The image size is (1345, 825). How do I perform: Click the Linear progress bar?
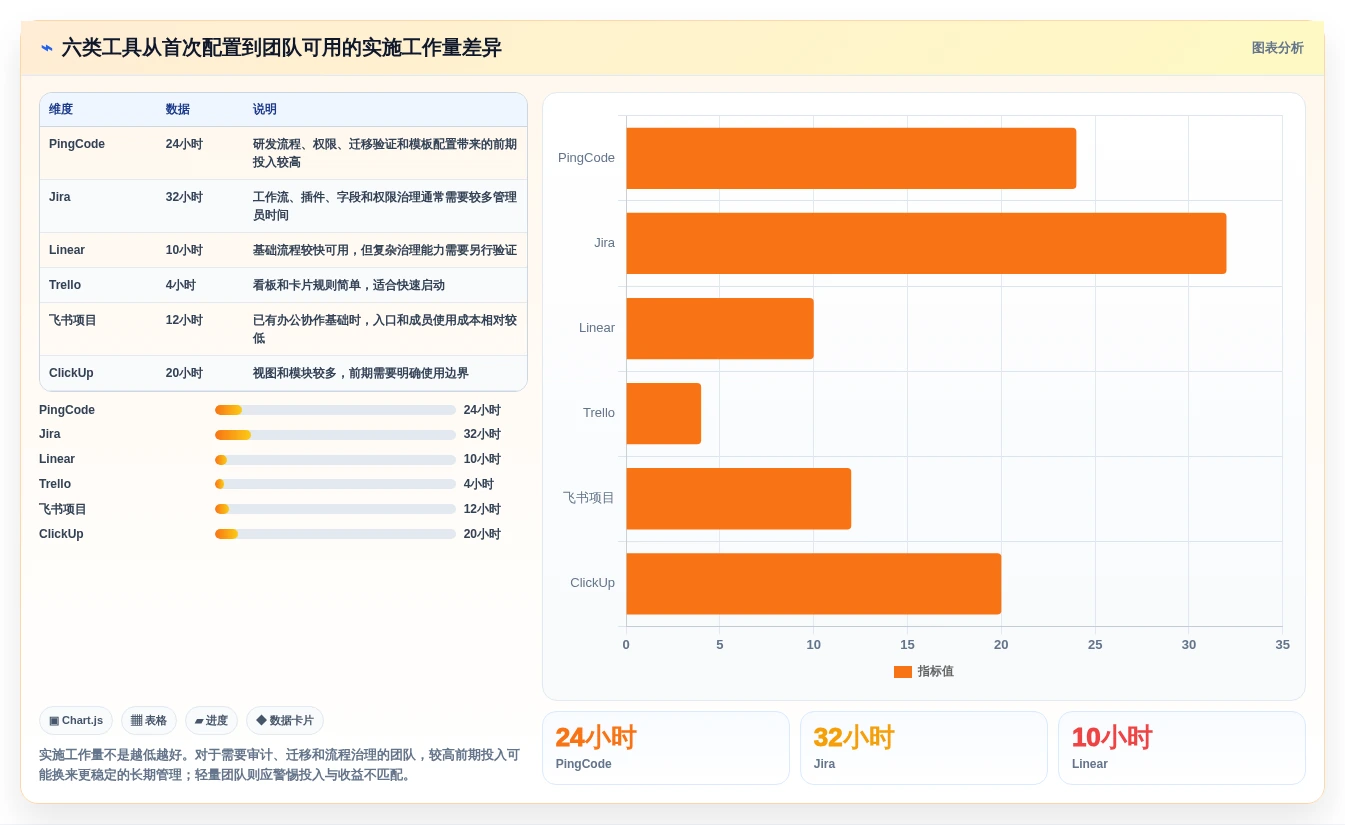(335, 460)
